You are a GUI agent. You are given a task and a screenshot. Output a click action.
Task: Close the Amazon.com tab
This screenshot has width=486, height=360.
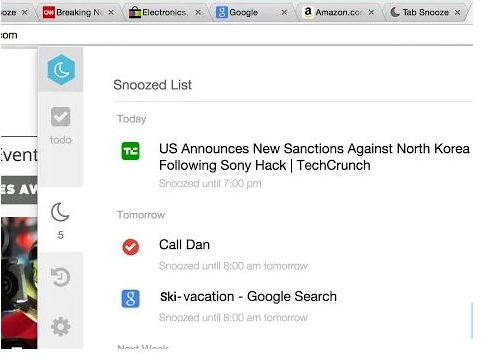pos(371,13)
